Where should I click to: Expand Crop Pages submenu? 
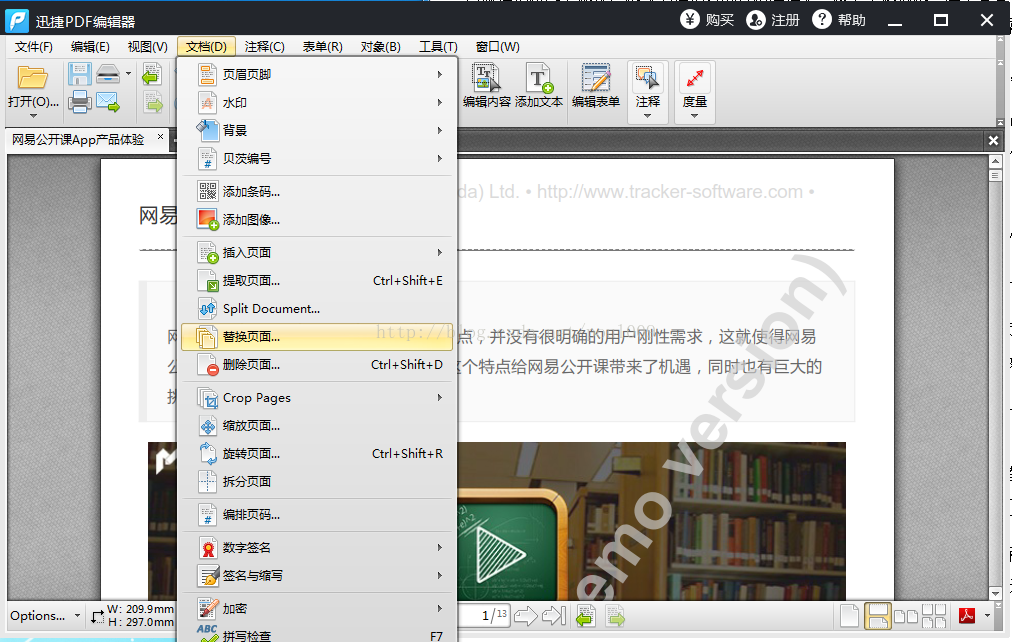point(319,398)
